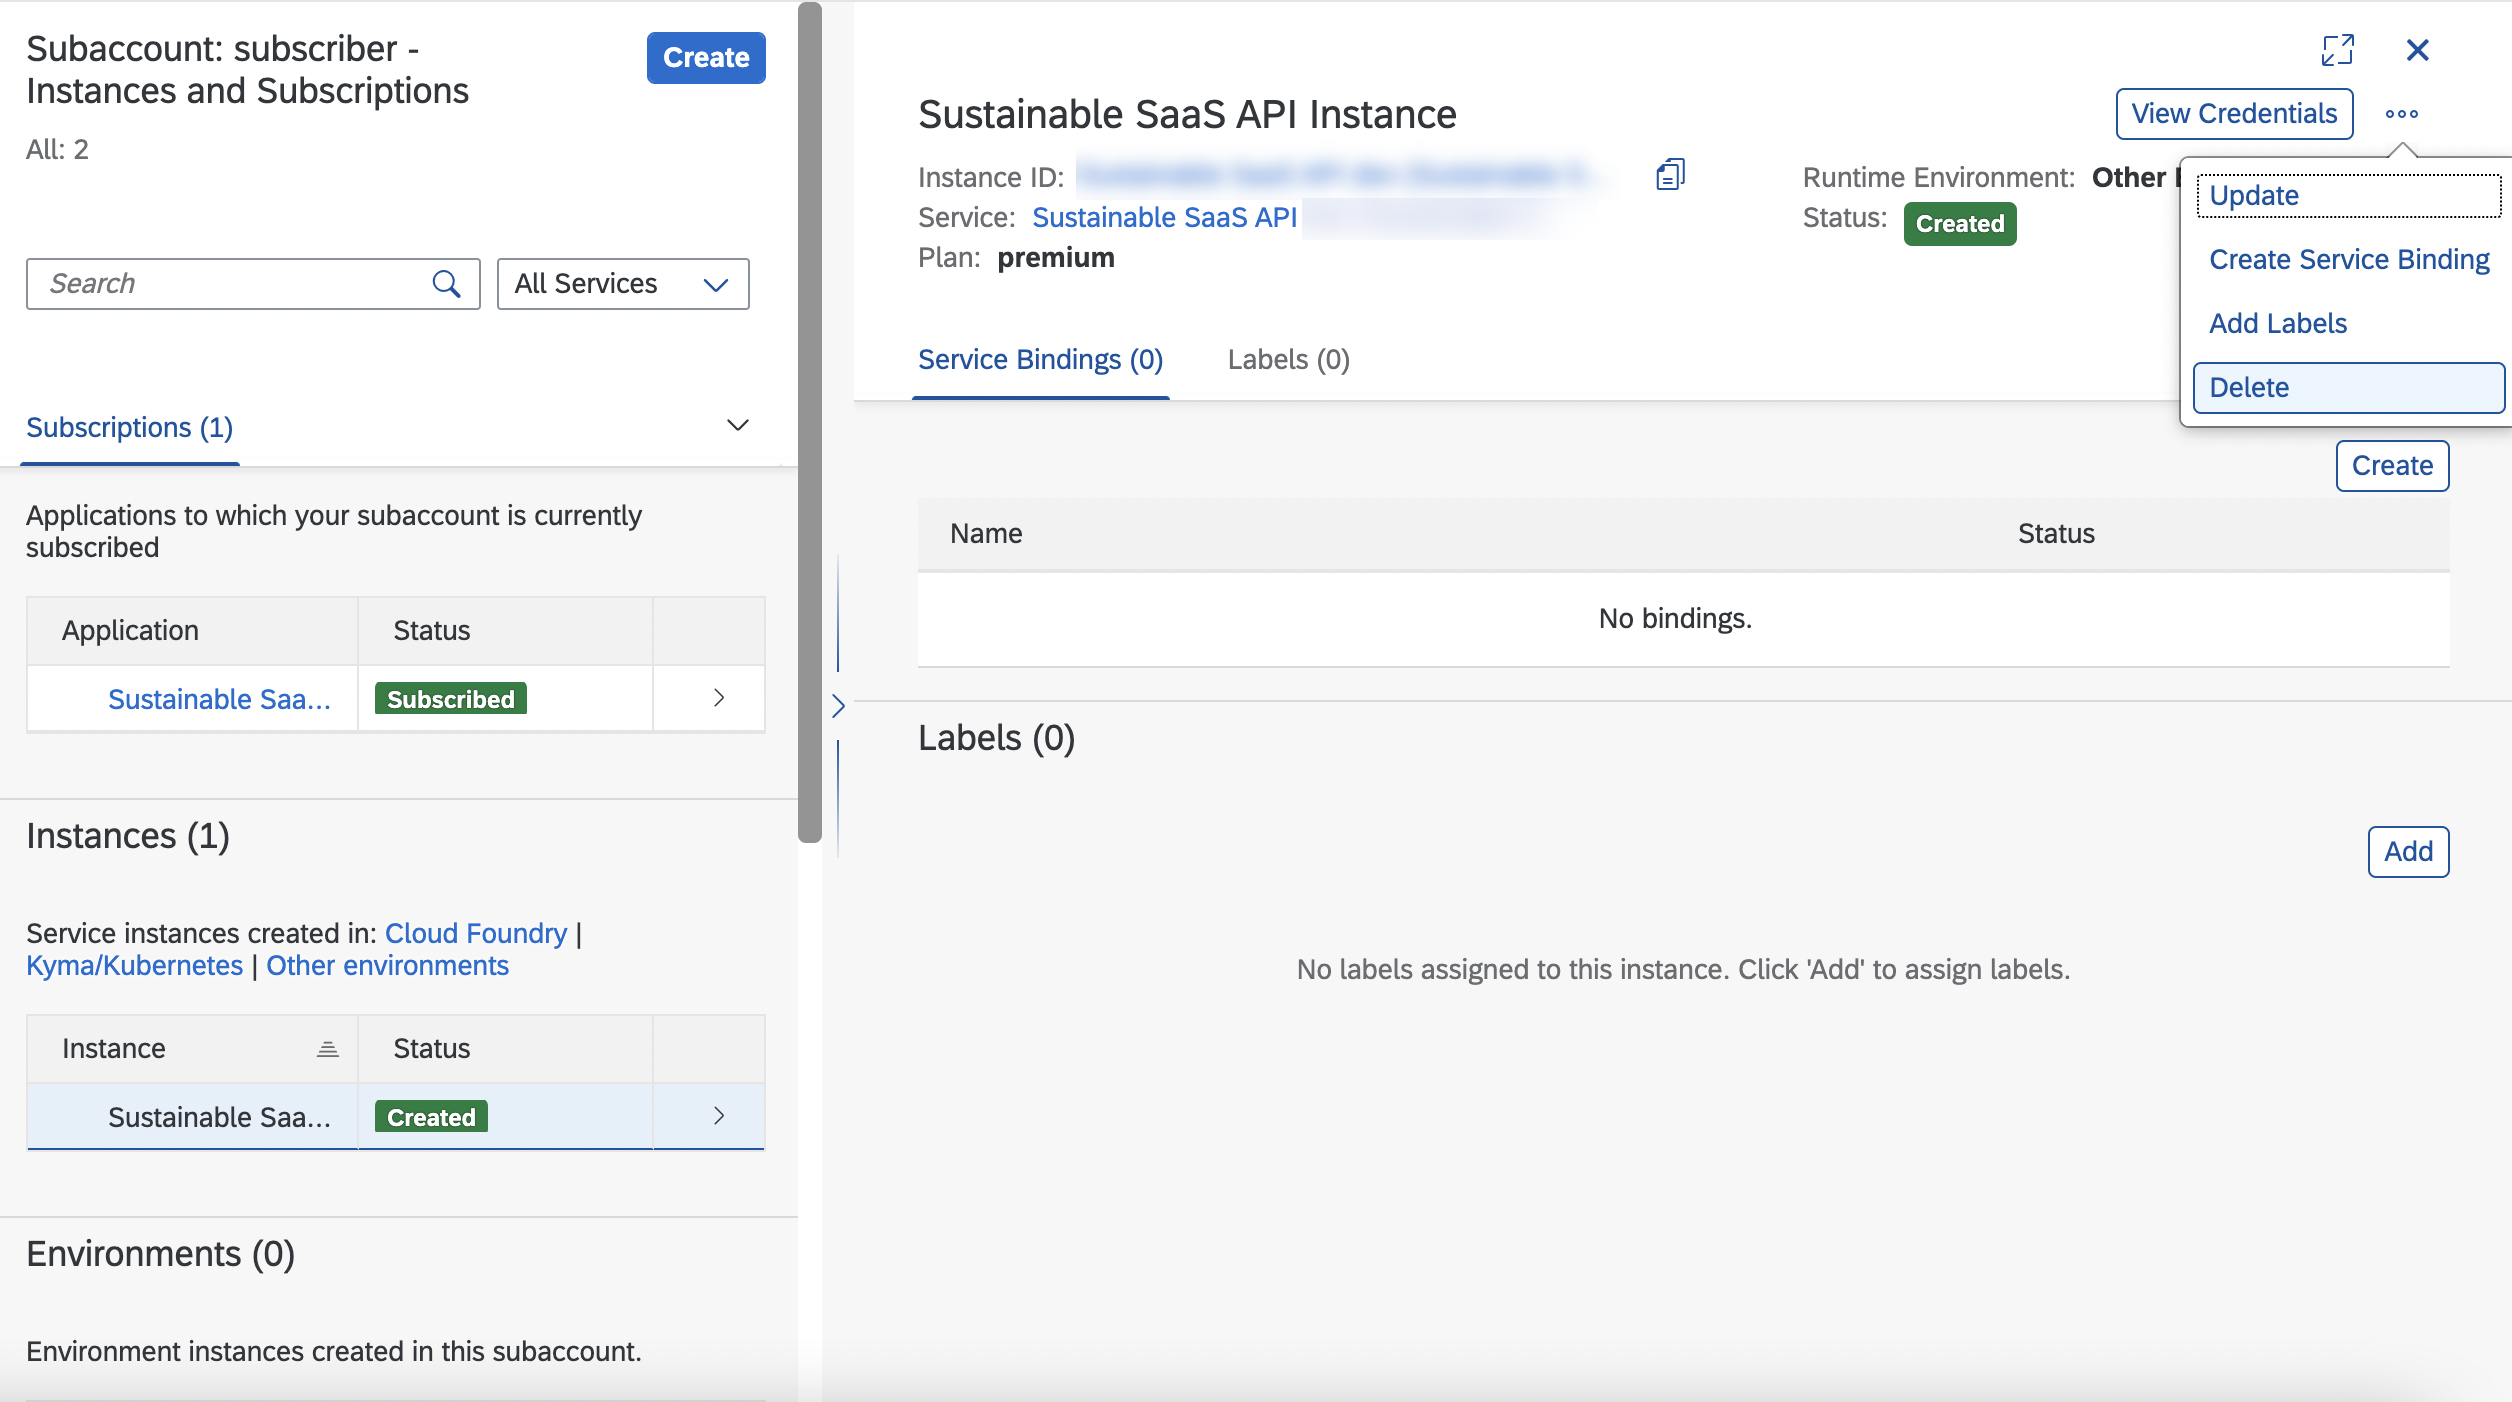Click the panel splitter expand arrow
This screenshot has width=2512, height=1402.
[838, 706]
